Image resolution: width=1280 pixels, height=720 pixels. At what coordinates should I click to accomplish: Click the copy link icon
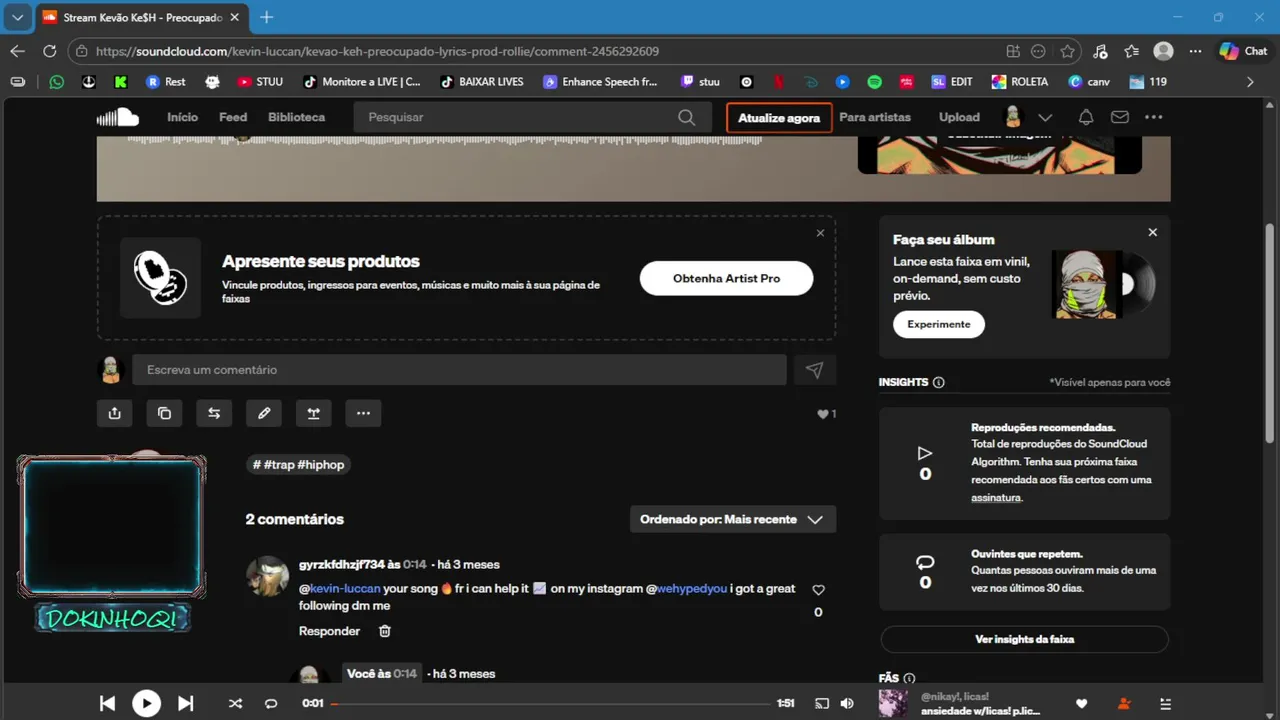[164, 413]
